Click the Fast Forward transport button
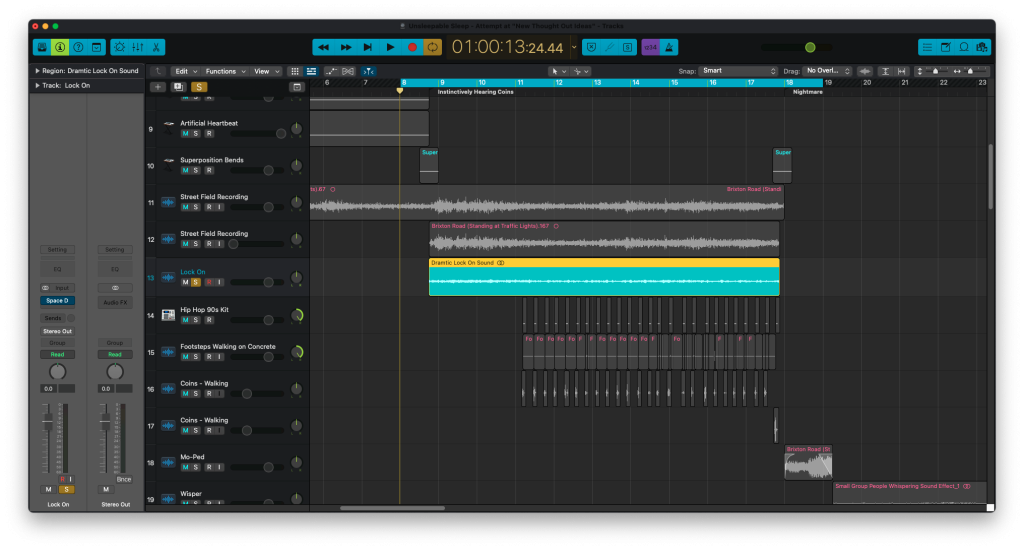 click(346, 47)
